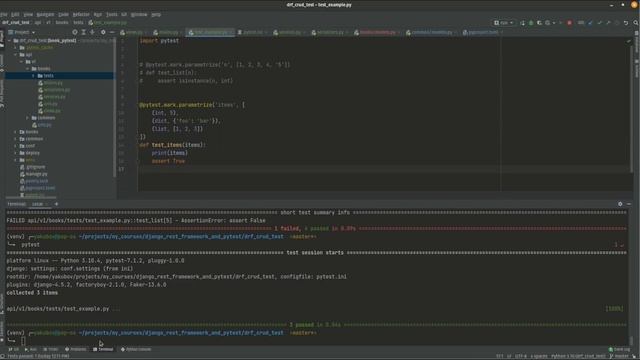
Task: Click the Profile icon in toolbar
Action: (x=548, y=23)
